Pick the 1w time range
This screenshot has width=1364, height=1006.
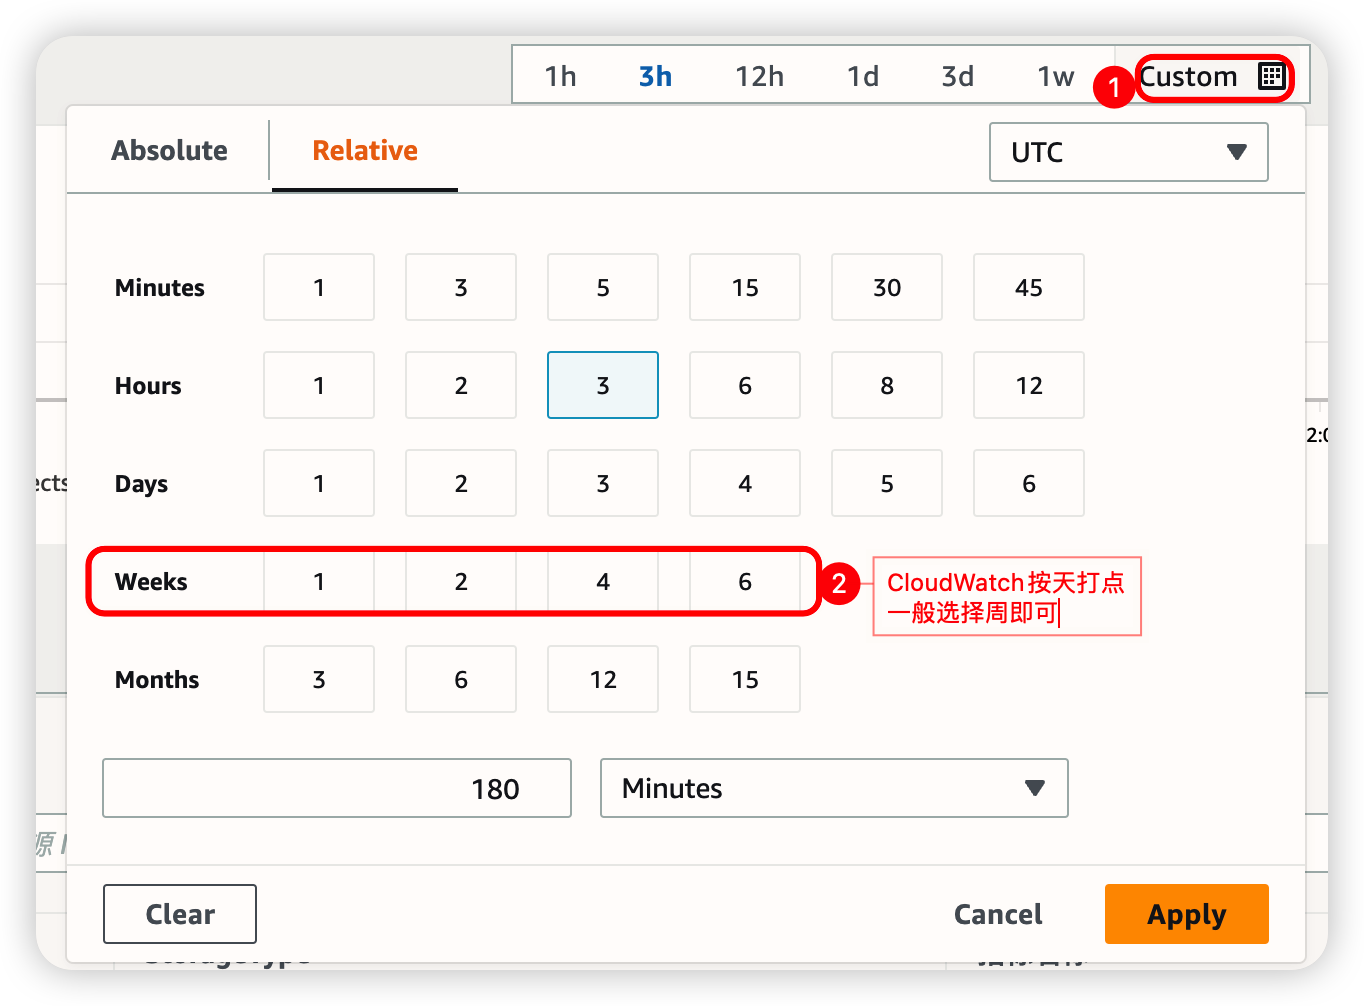pyautogui.click(x=1055, y=77)
